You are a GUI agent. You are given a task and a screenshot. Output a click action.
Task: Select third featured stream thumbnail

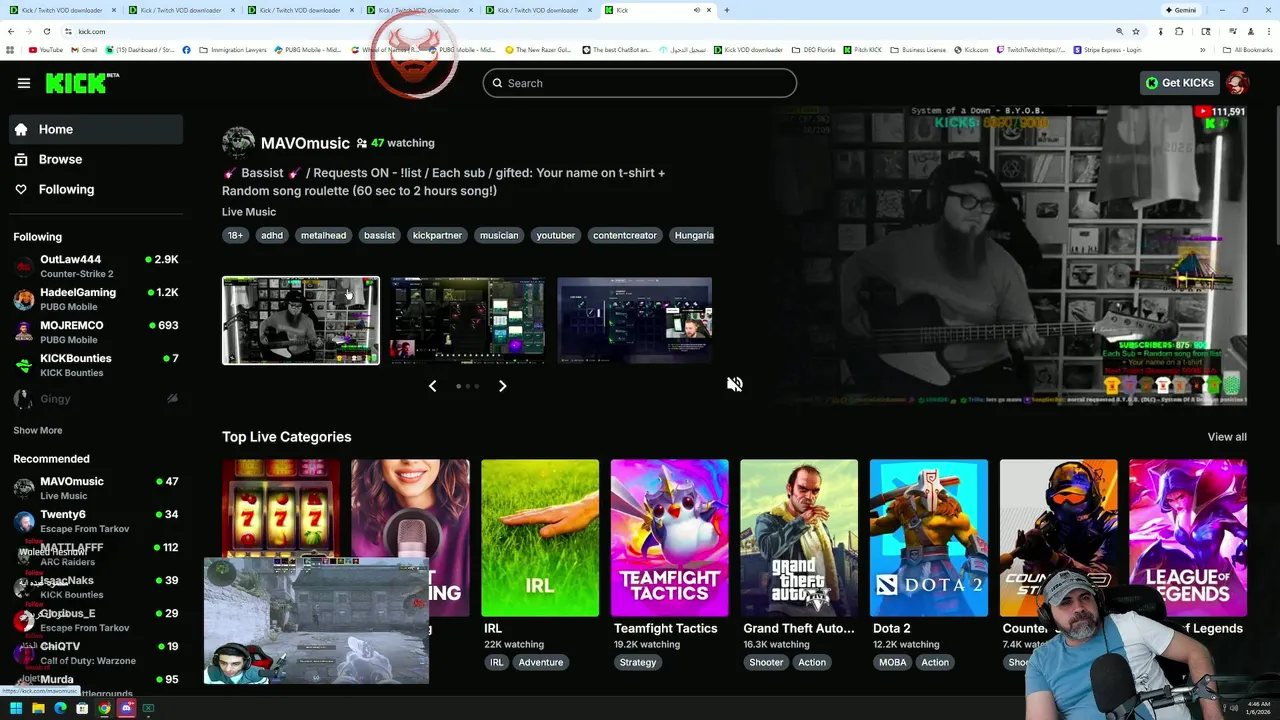pyautogui.click(x=635, y=321)
